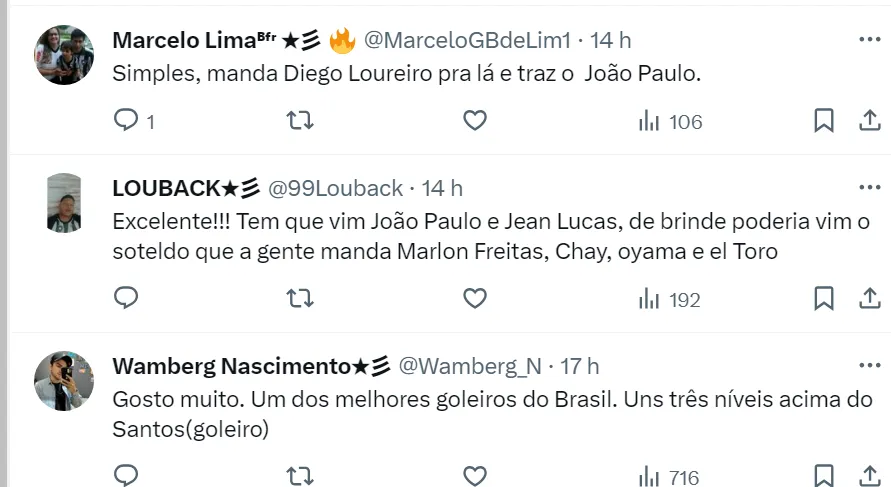Reply to Marcelo Lima's tweet
Viewport: 891px width, 487px height.
click(x=127, y=121)
